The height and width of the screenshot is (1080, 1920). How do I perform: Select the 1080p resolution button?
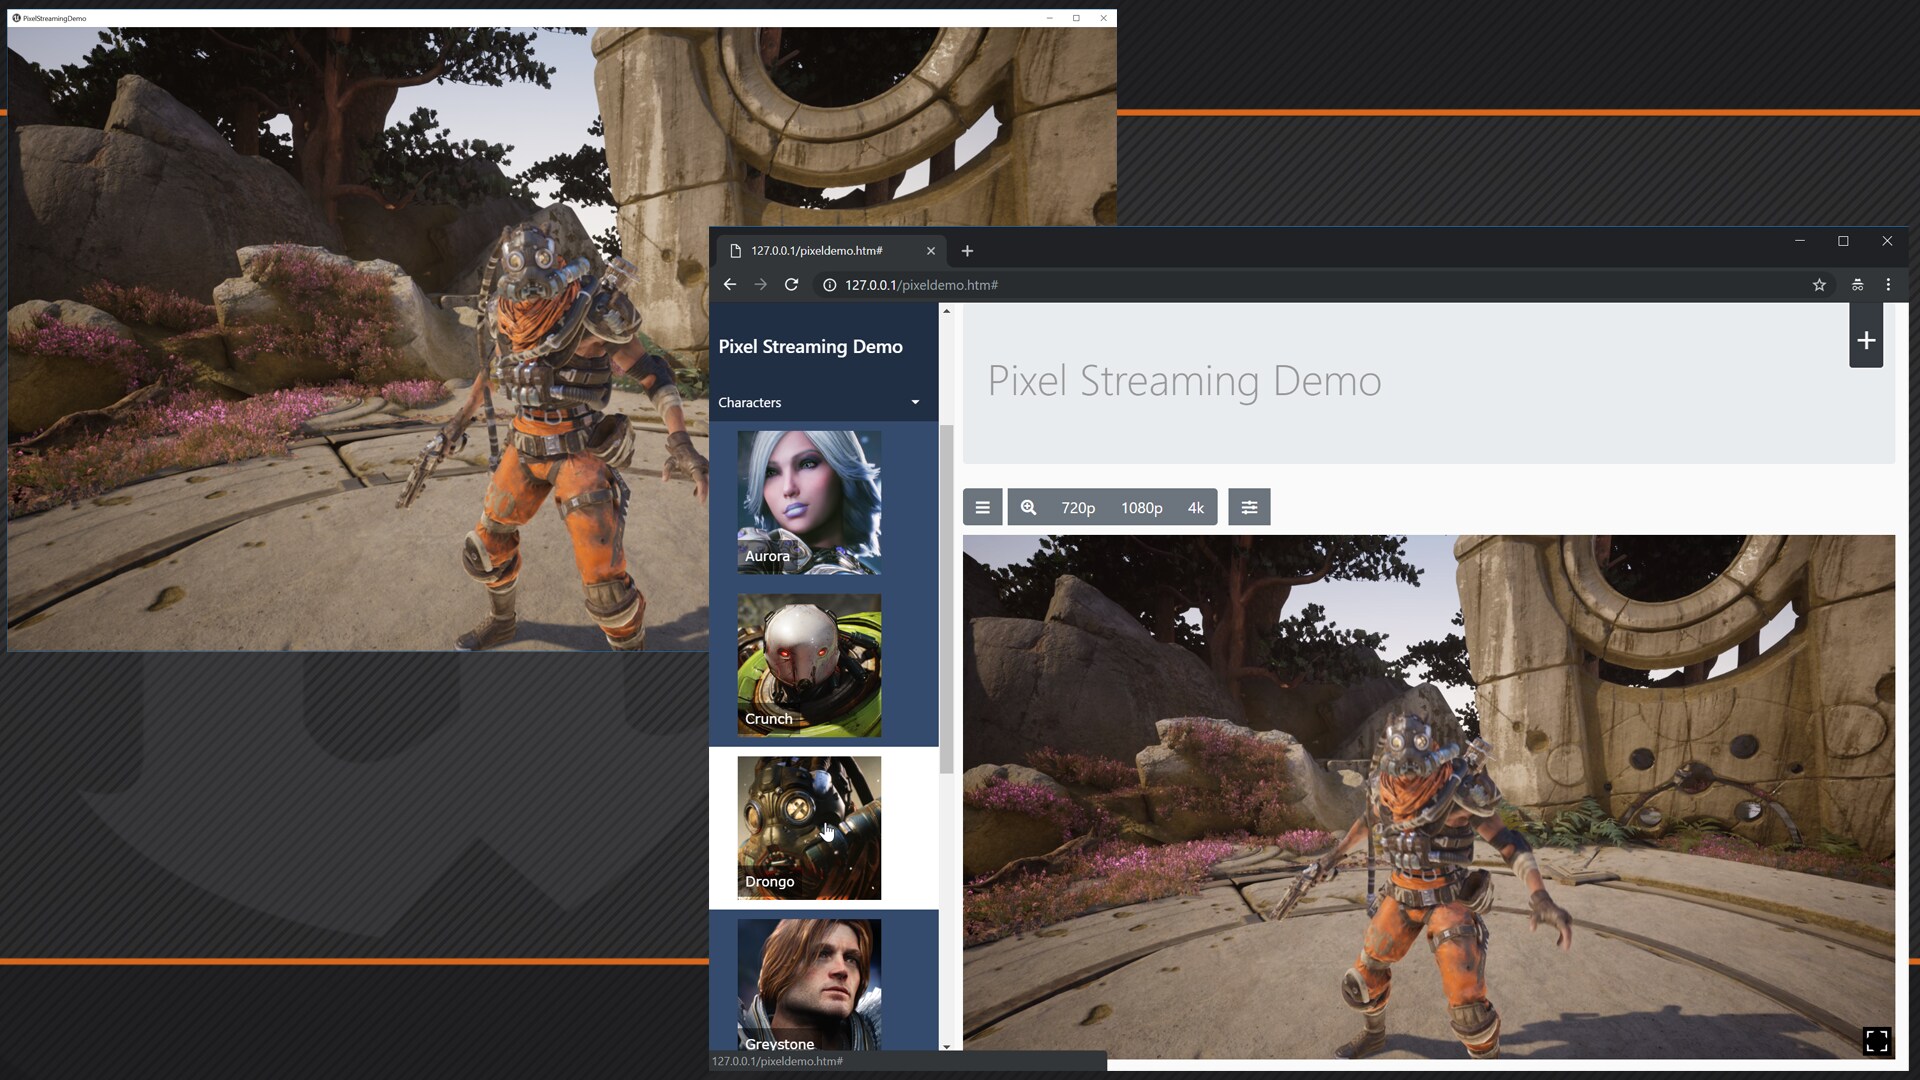click(1141, 507)
